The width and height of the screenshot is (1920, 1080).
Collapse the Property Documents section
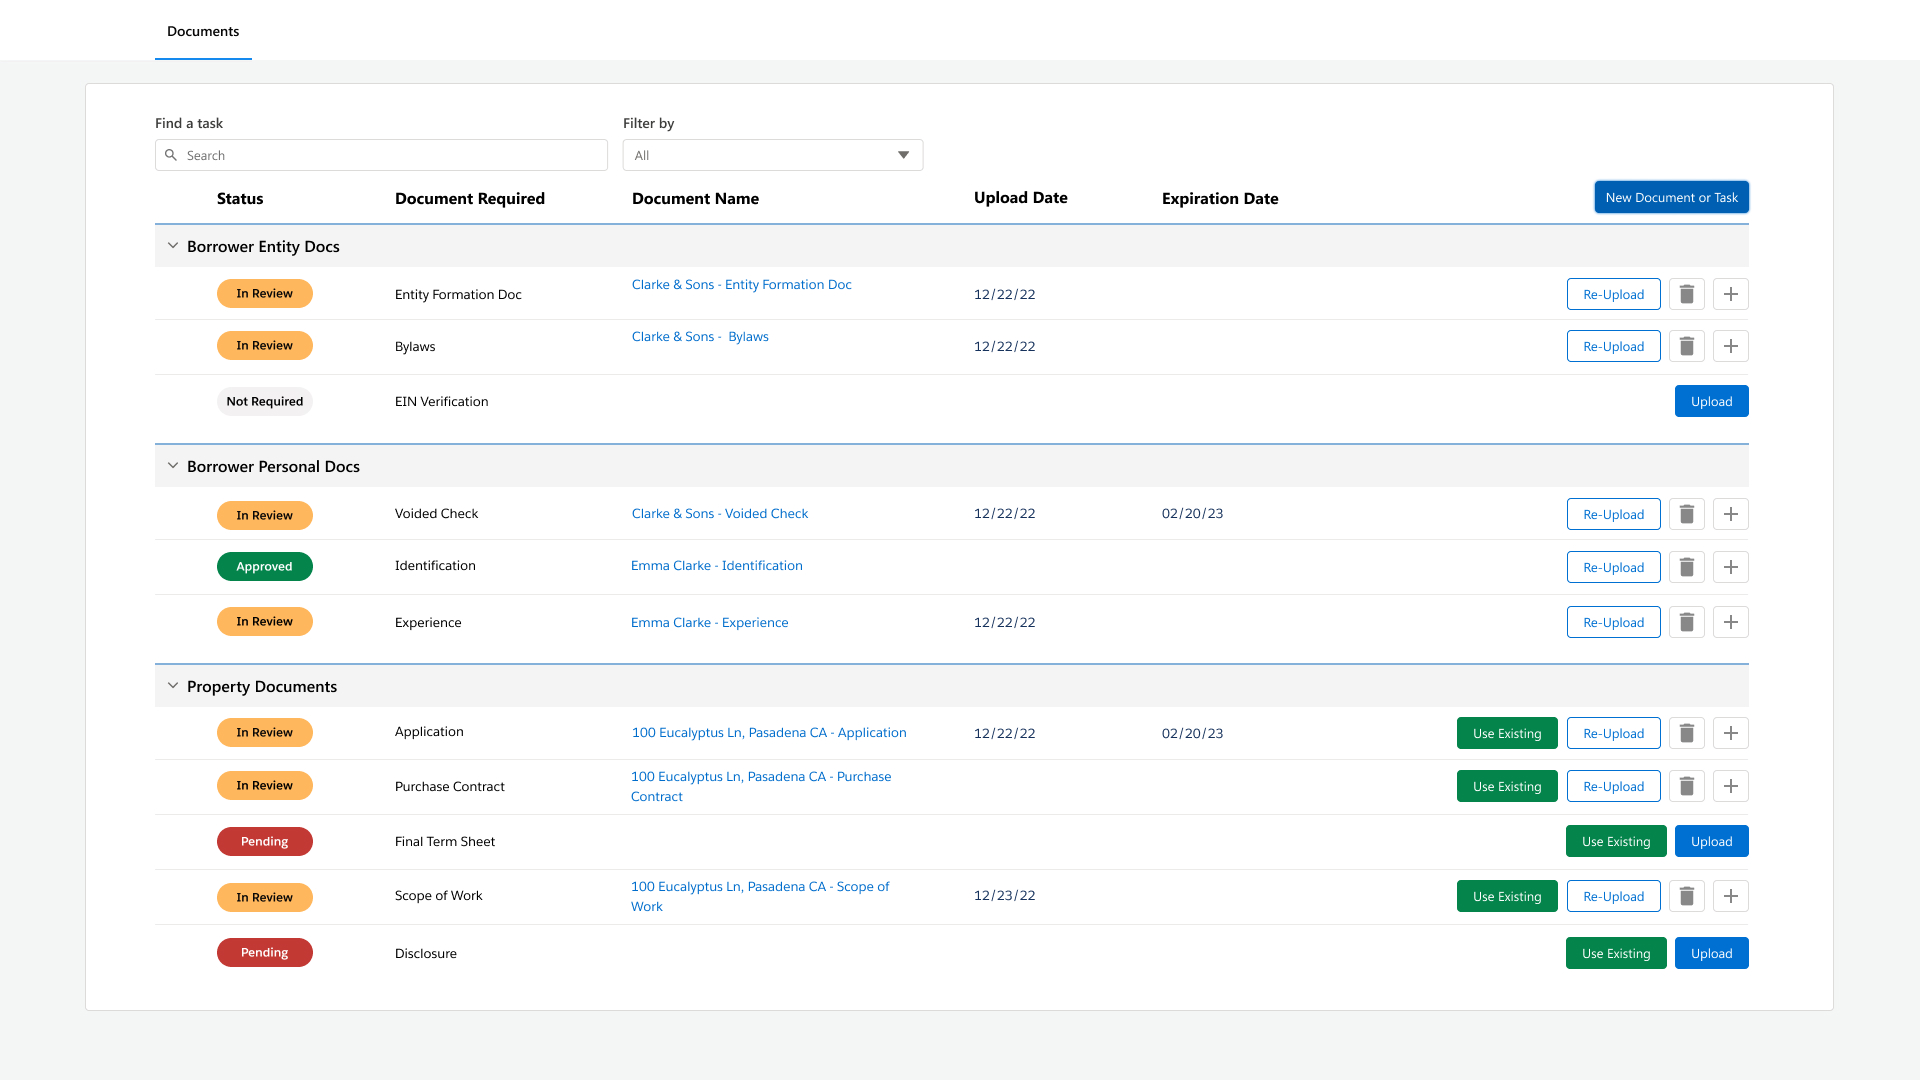[173, 686]
